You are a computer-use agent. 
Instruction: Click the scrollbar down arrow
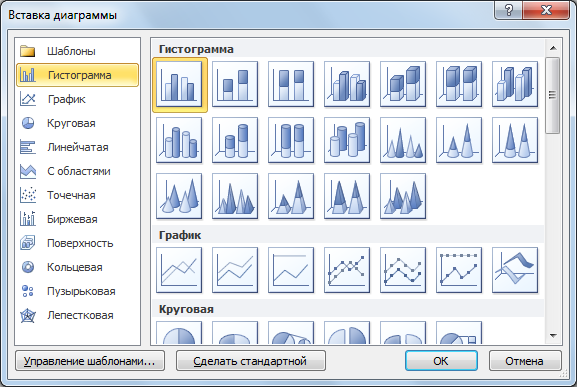click(553, 336)
